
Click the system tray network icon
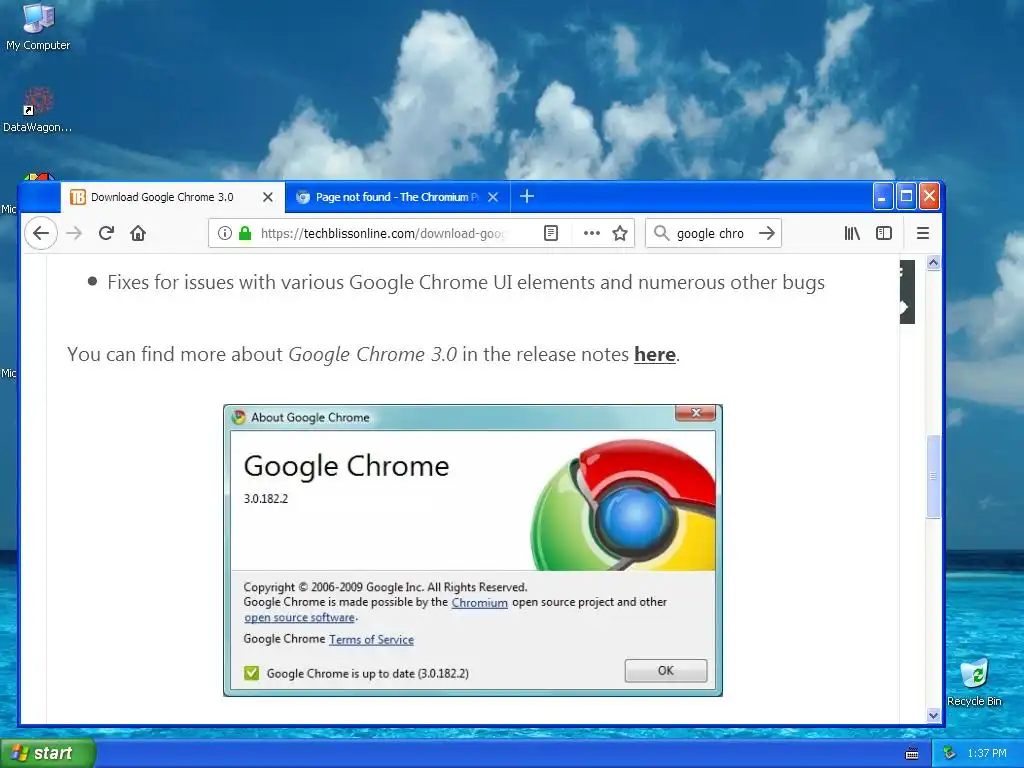pyautogui.click(x=950, y=754)
